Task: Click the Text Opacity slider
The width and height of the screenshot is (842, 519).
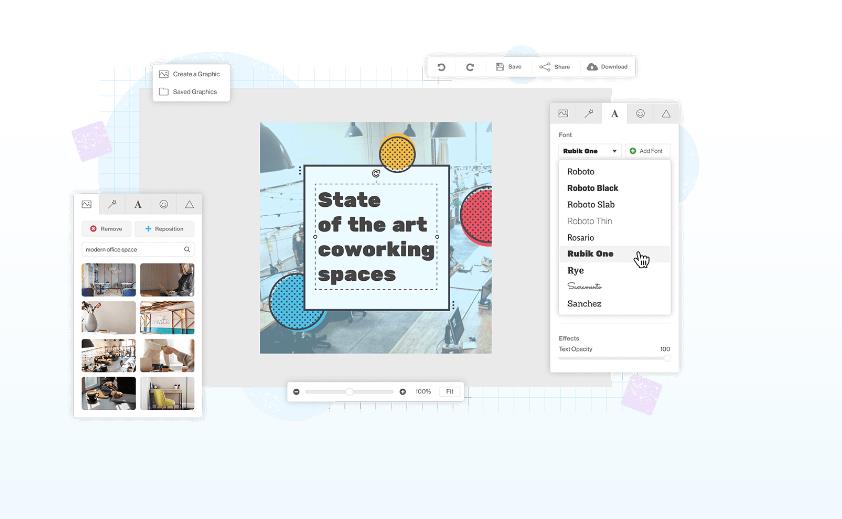Action: tap(614, 357)
